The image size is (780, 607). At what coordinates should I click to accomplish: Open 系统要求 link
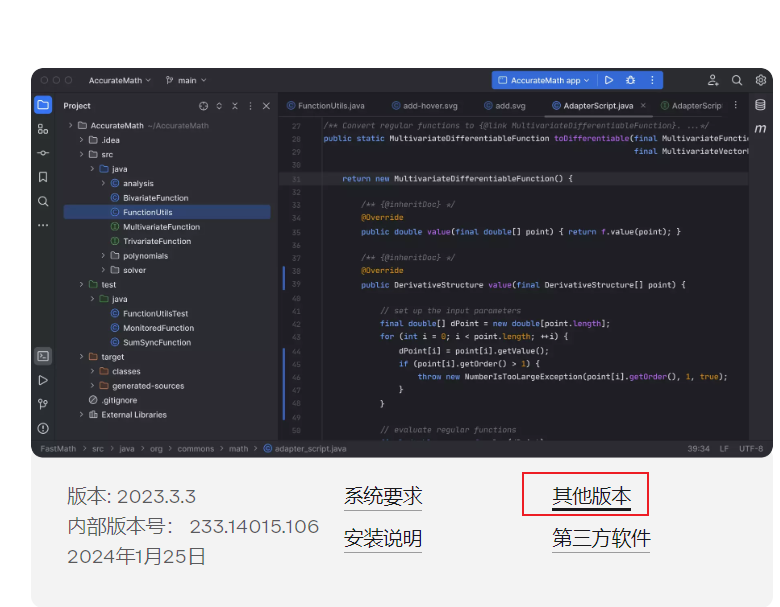(x=383, y=497)
